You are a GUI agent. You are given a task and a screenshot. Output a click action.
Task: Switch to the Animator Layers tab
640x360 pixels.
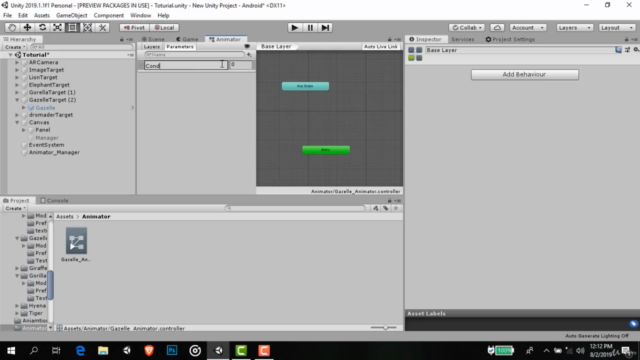coord(151,47)
